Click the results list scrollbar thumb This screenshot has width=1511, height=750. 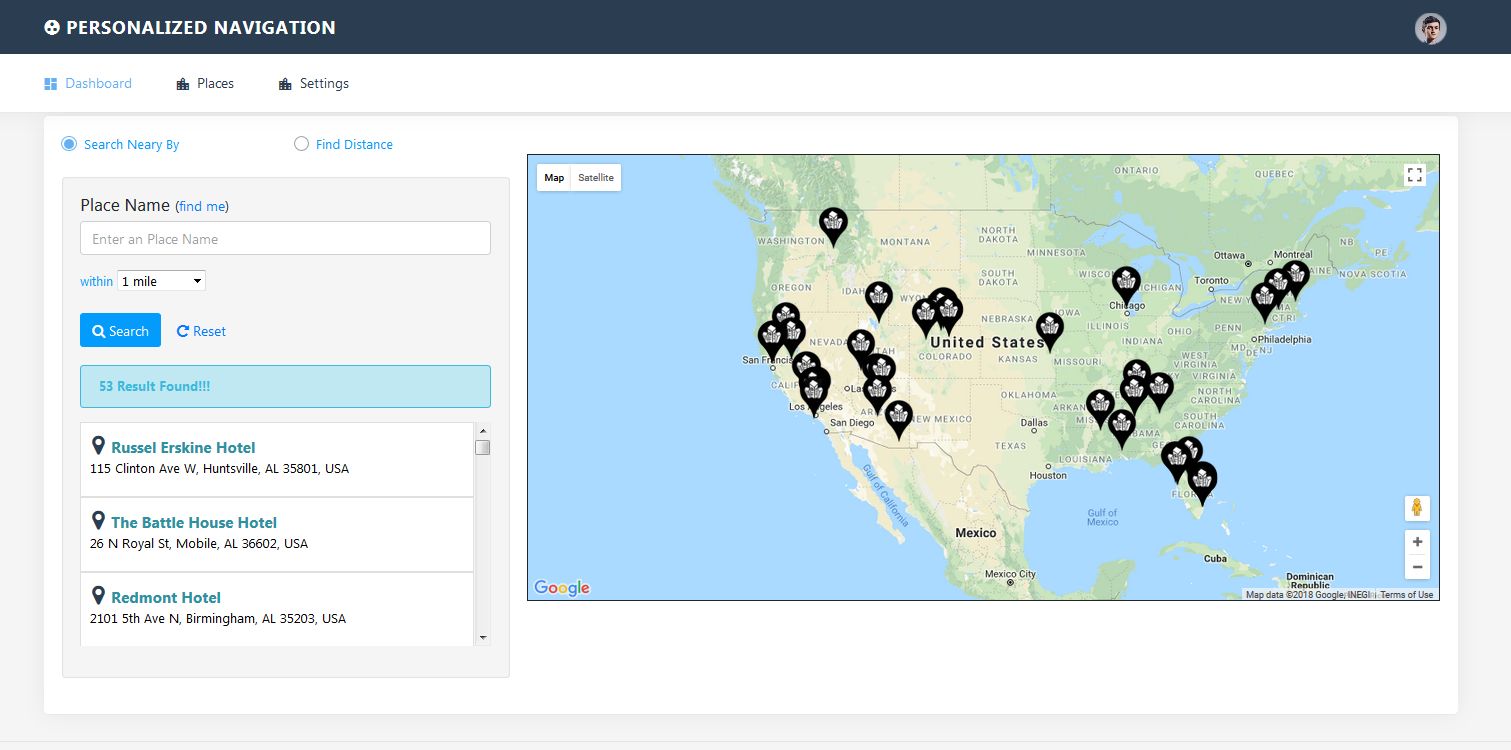482,447
